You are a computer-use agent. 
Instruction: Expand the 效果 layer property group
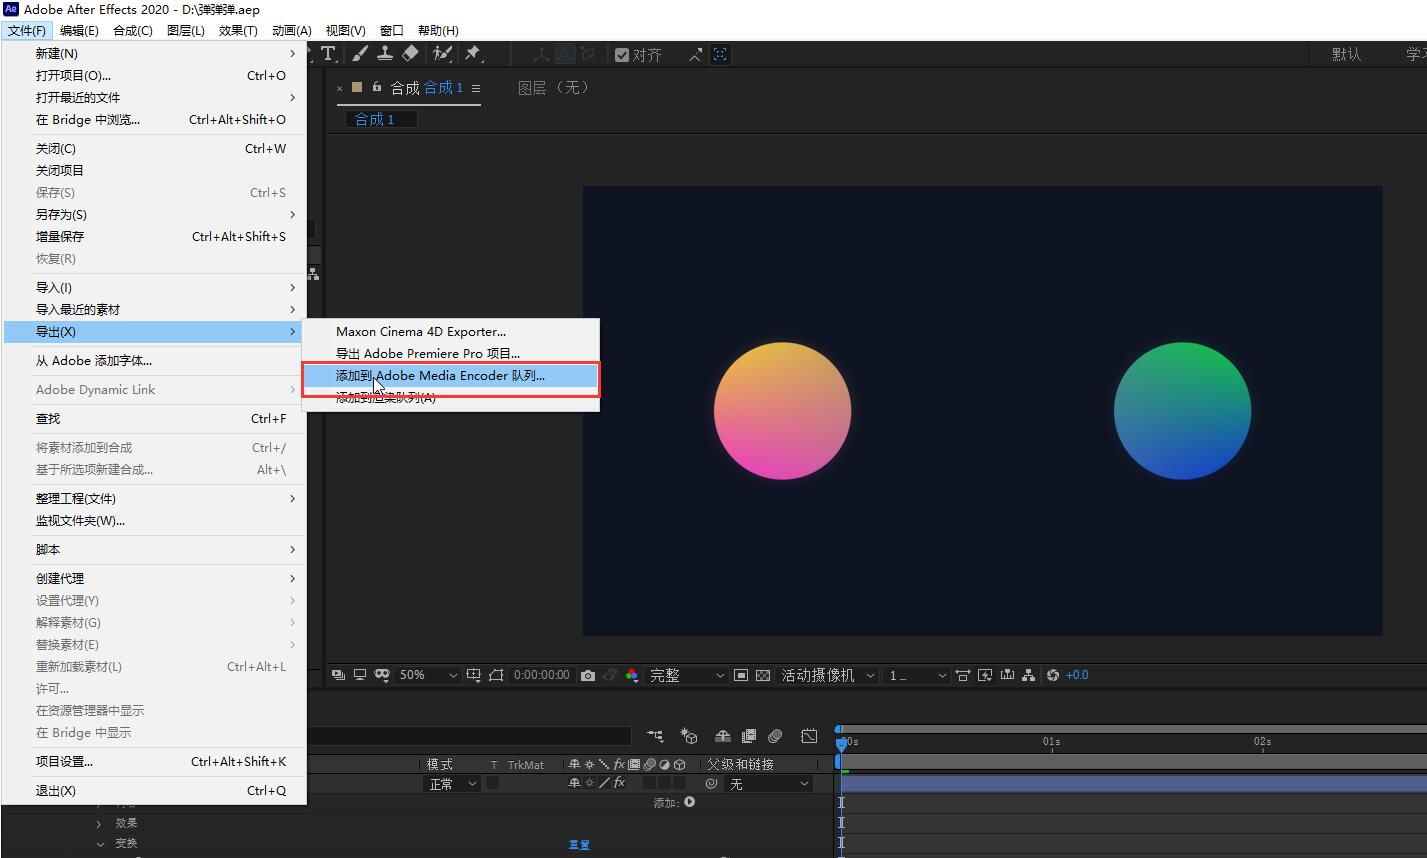[98, 823]
